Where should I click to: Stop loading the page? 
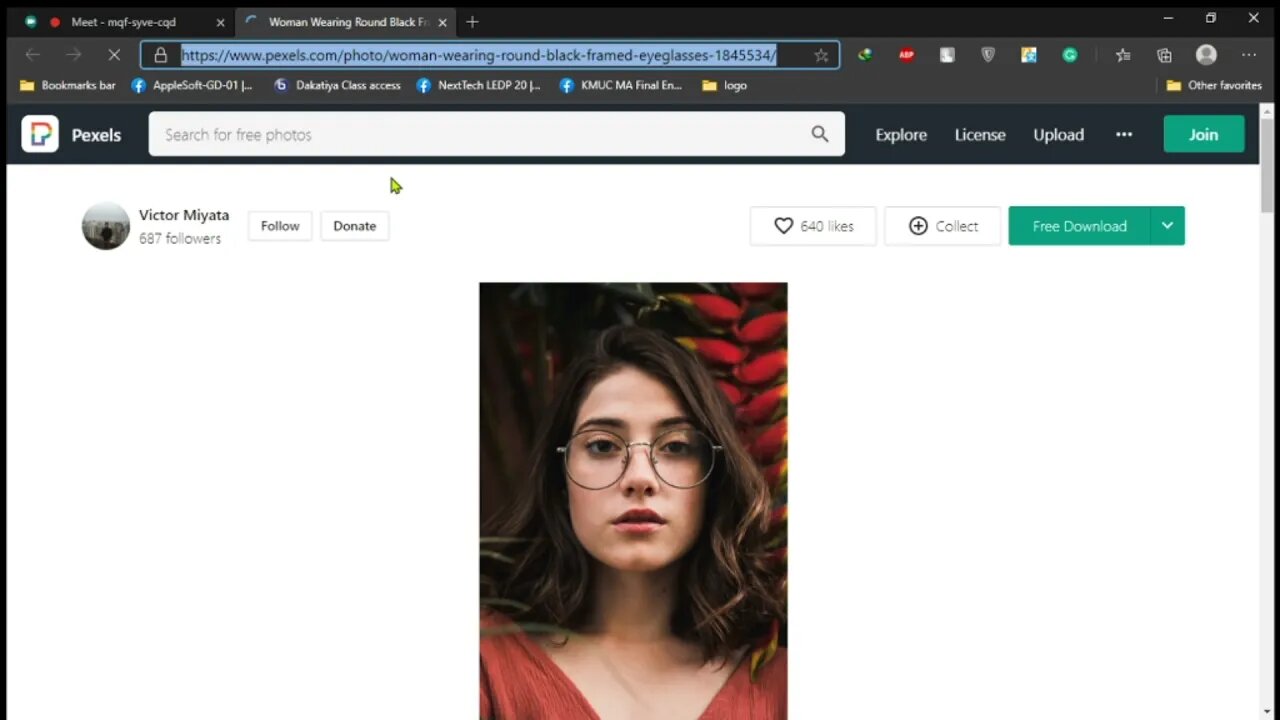(113, 55)
